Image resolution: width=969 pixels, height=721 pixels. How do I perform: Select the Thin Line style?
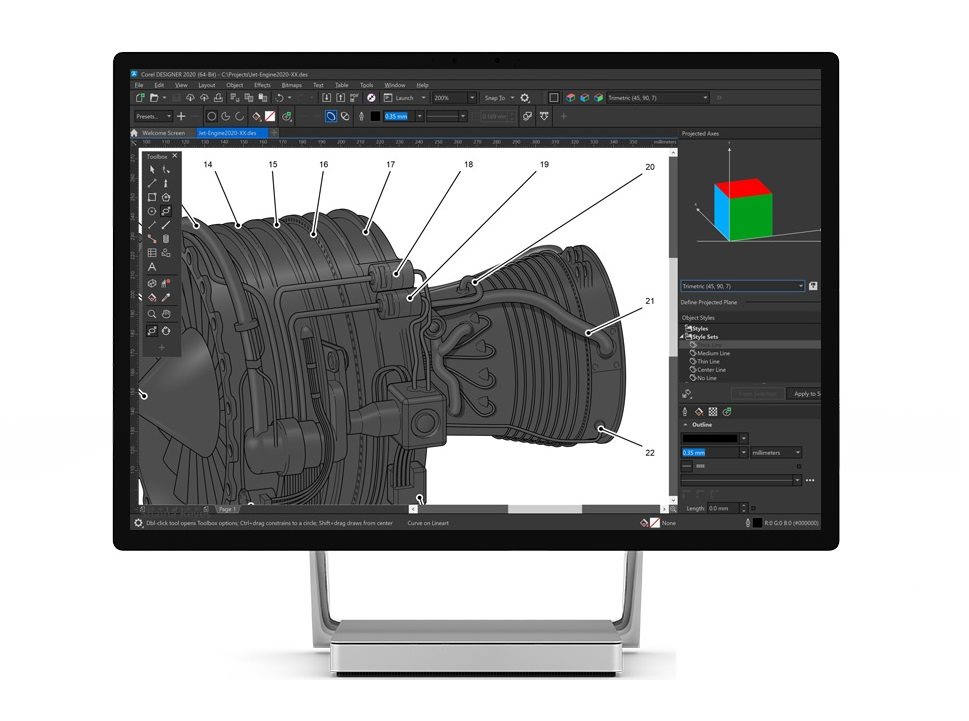[x=708, y=361]
